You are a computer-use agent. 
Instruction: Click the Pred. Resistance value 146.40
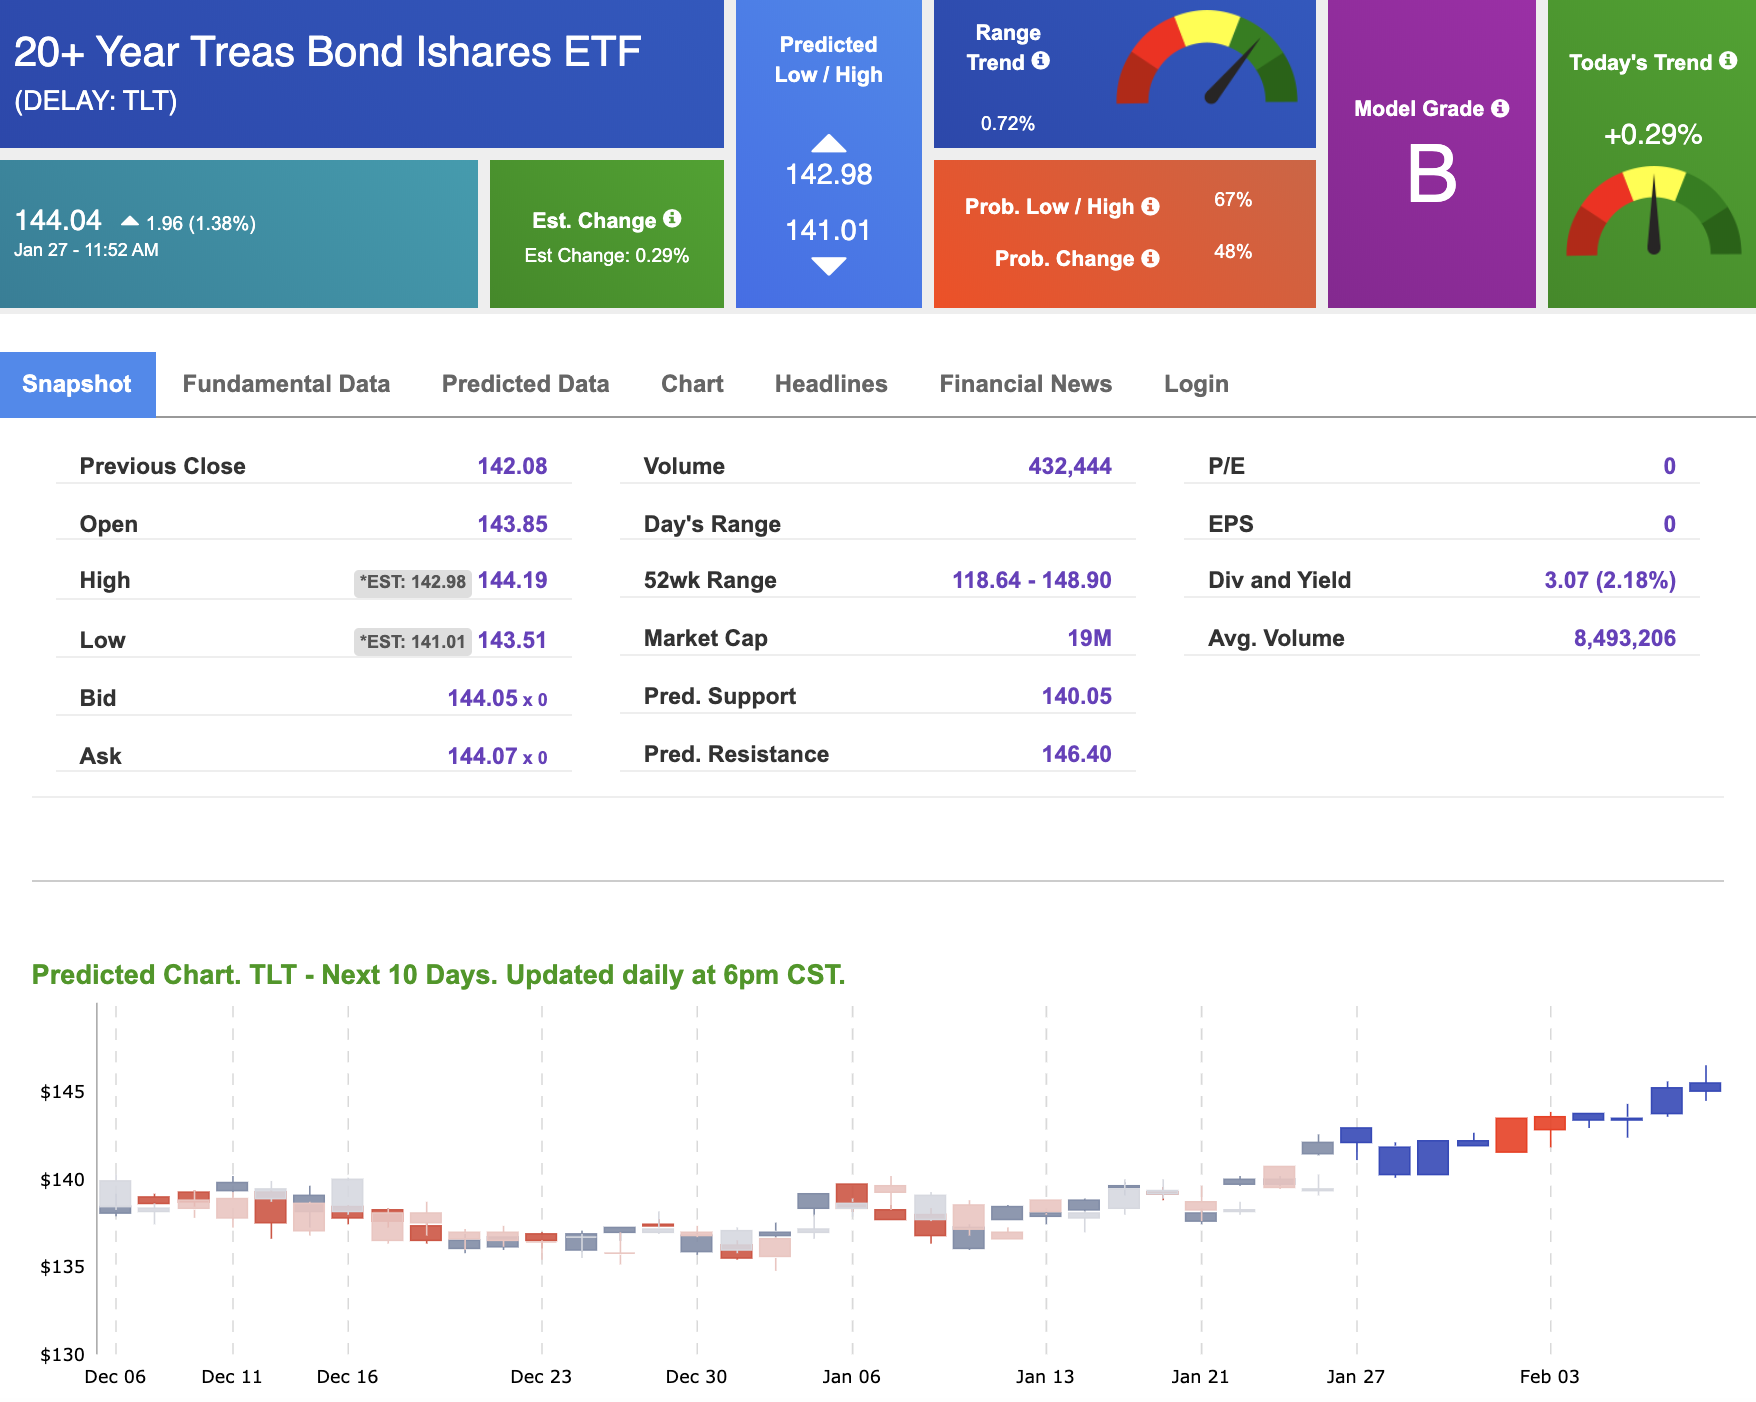[x=1076, y=754]
